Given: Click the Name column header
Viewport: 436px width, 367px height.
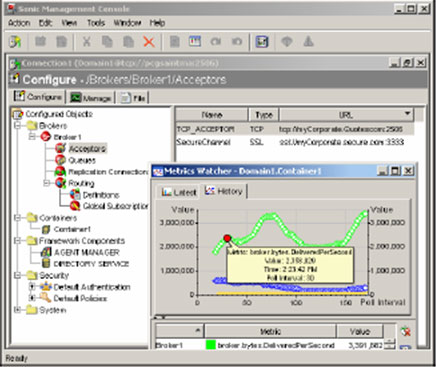Looking at the screenshot, I should (212, 115).
